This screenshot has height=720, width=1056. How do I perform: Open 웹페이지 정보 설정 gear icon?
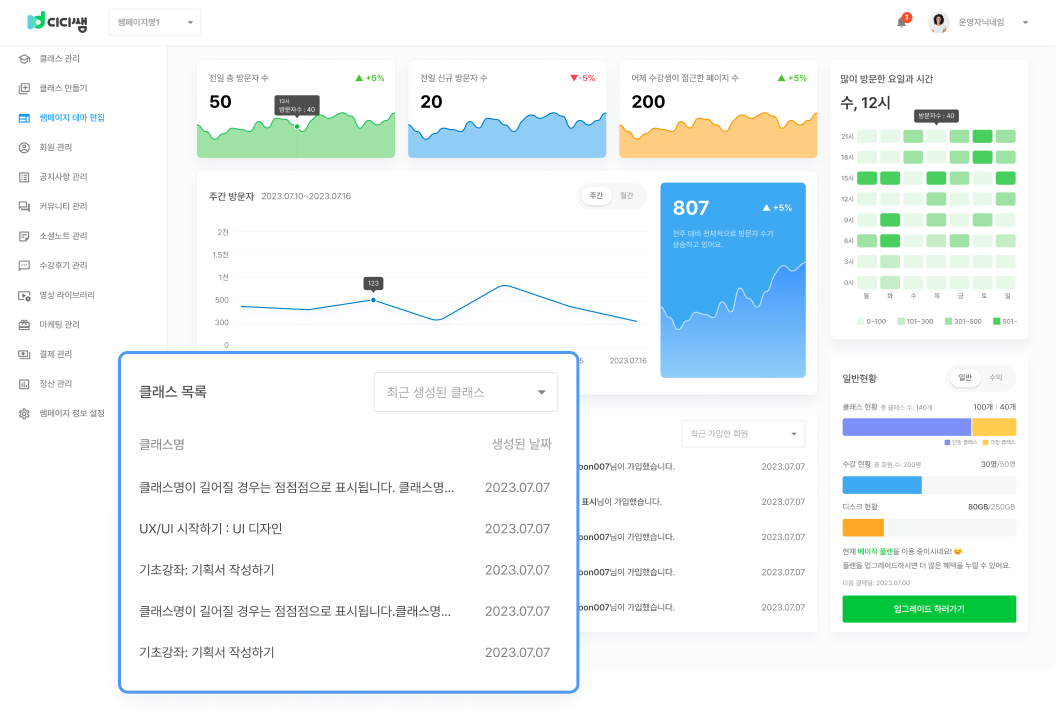pos(24,413)
